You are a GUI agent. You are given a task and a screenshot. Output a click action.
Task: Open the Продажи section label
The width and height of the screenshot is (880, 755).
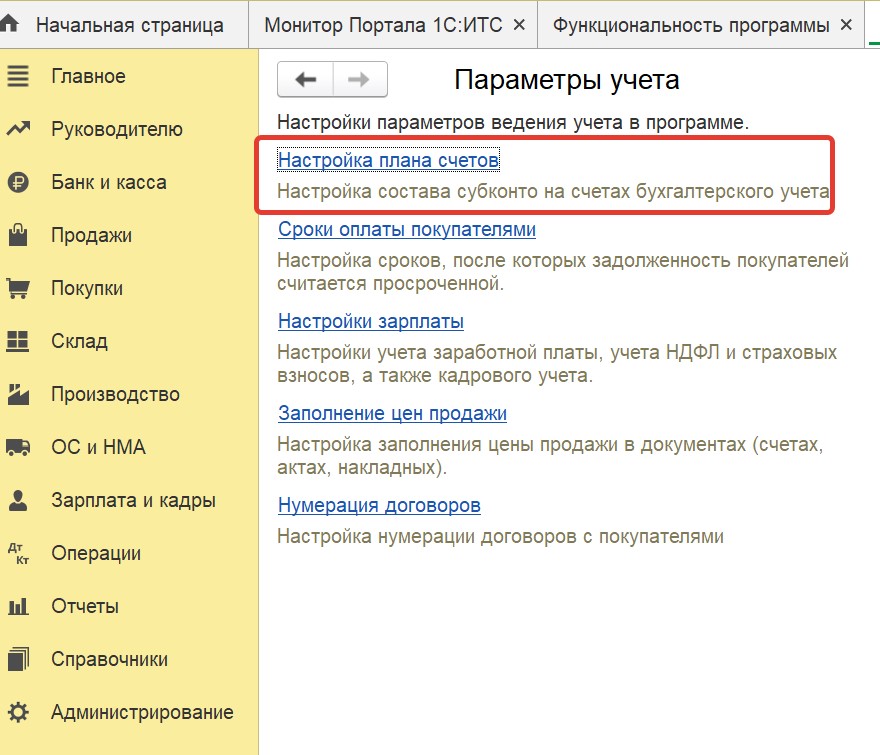tap(91, 235)
